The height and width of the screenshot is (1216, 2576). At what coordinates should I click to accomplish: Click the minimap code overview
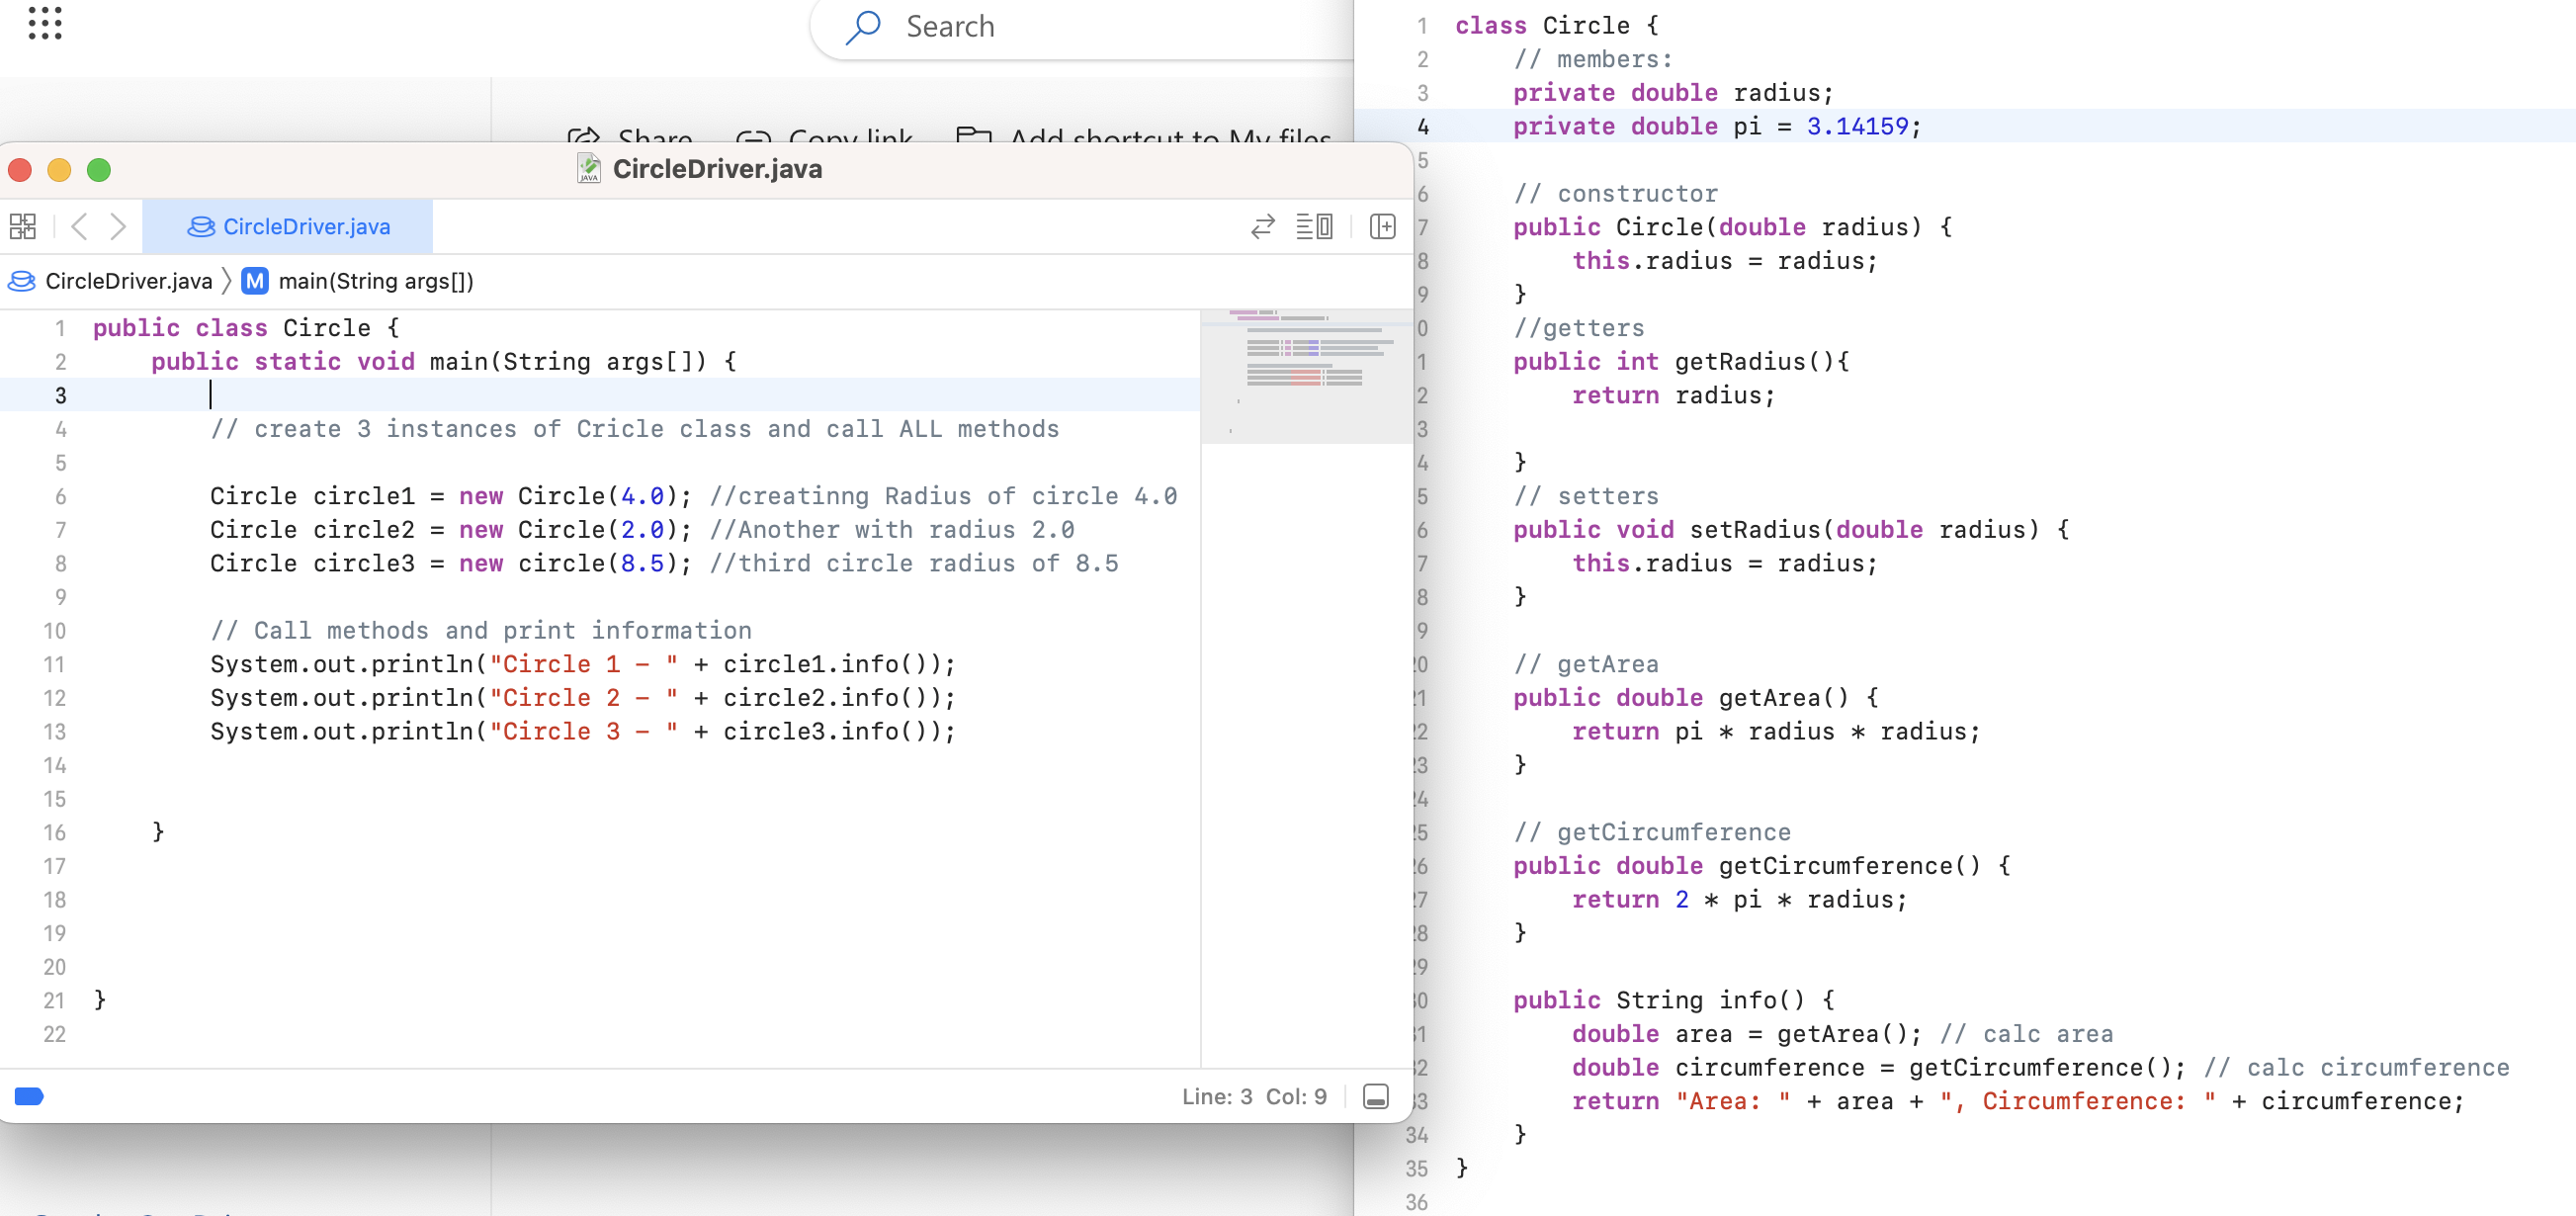point(1306,376)
